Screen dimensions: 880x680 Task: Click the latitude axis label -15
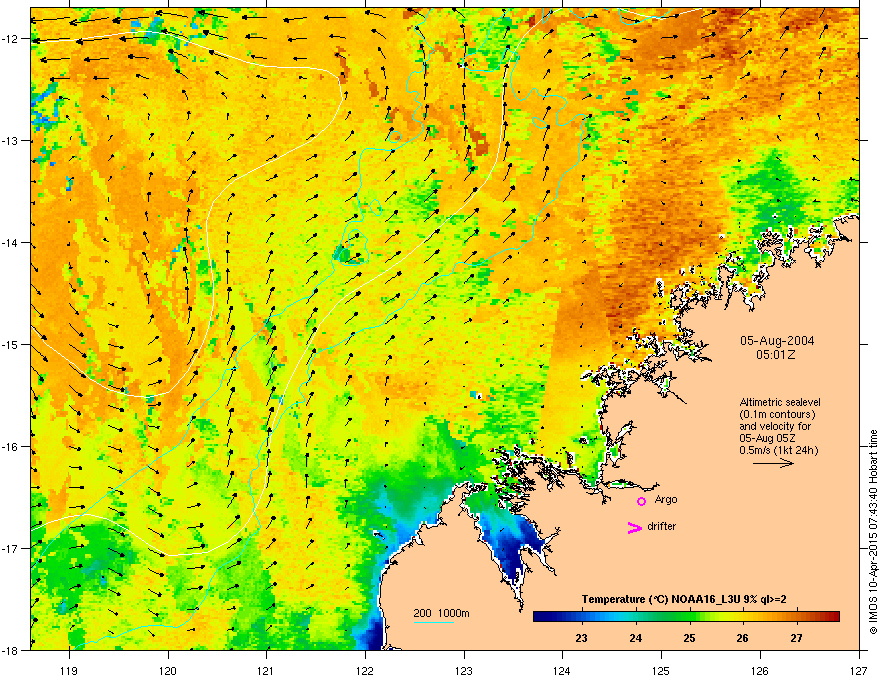10,344
